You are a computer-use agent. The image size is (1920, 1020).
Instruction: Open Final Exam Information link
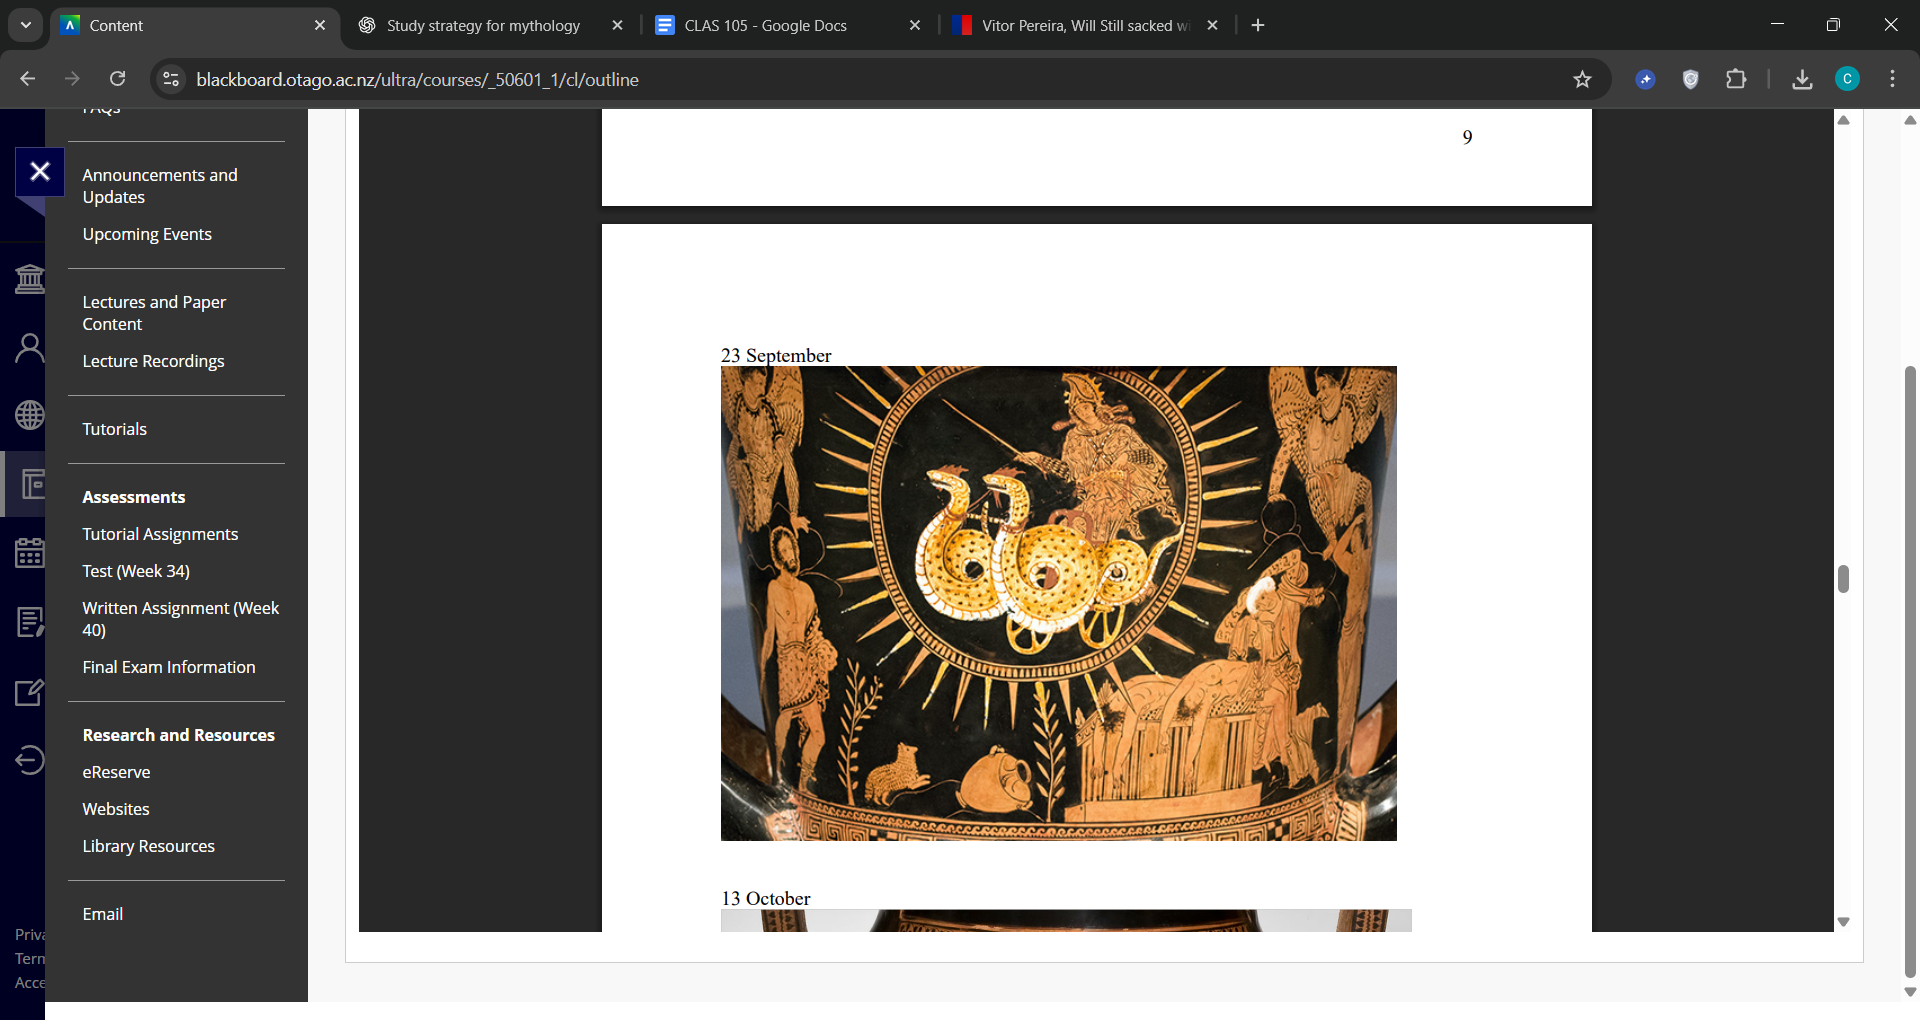pyautogui.click(x=168, y=667)
